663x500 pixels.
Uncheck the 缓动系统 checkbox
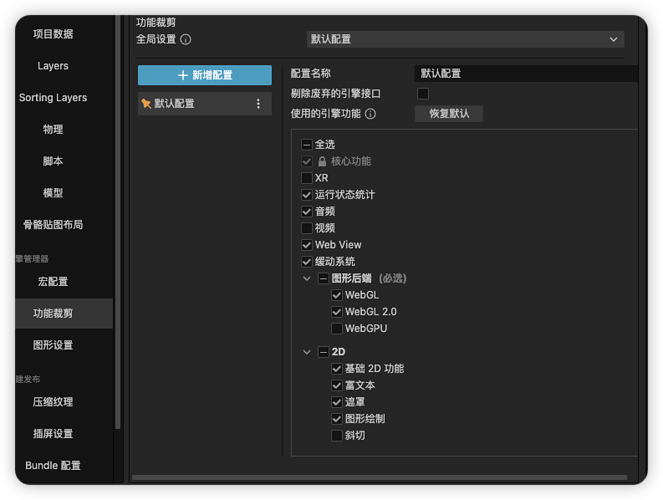[x=307, y=261]
